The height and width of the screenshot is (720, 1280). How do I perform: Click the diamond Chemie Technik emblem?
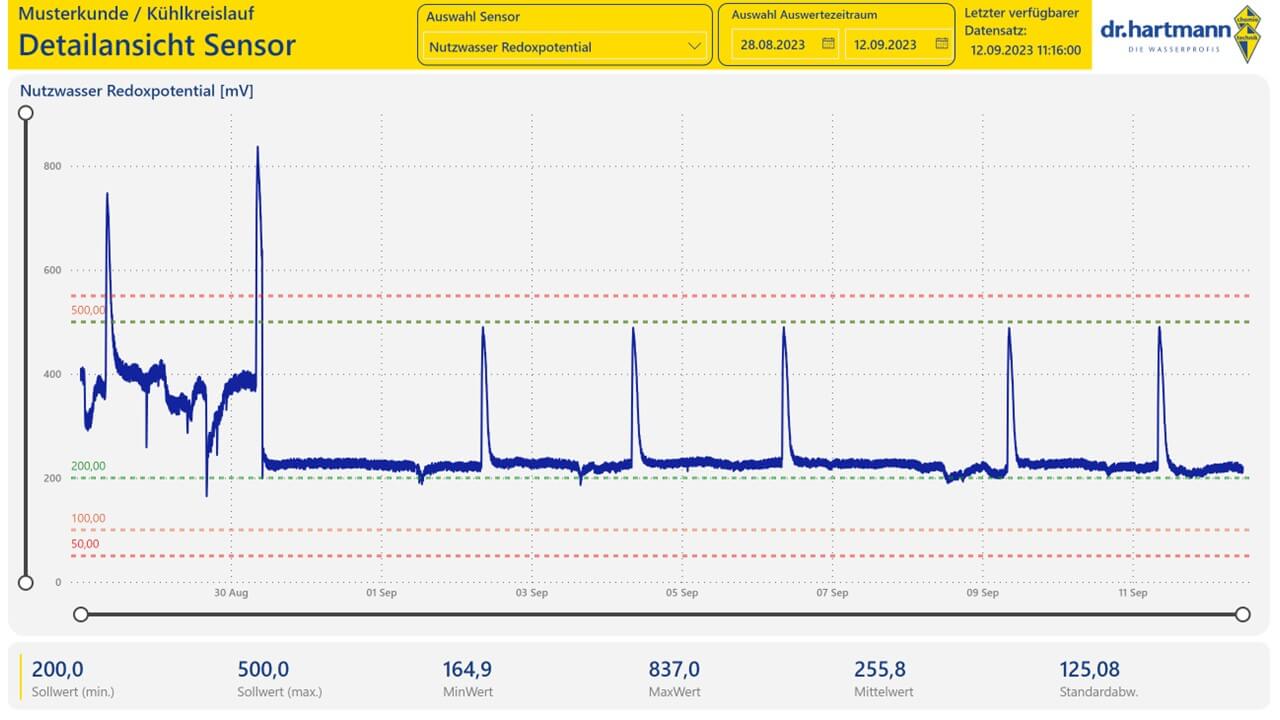[x=1246, y=36]
